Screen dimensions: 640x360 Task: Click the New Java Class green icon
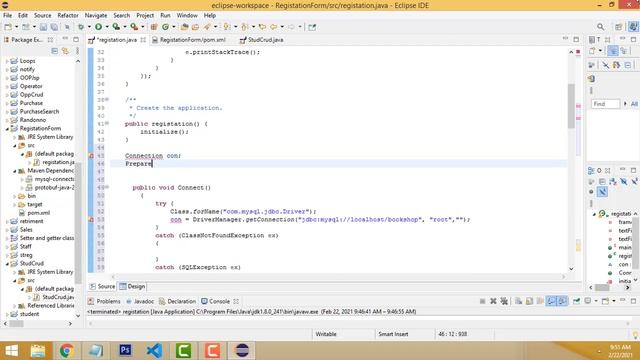165,27
